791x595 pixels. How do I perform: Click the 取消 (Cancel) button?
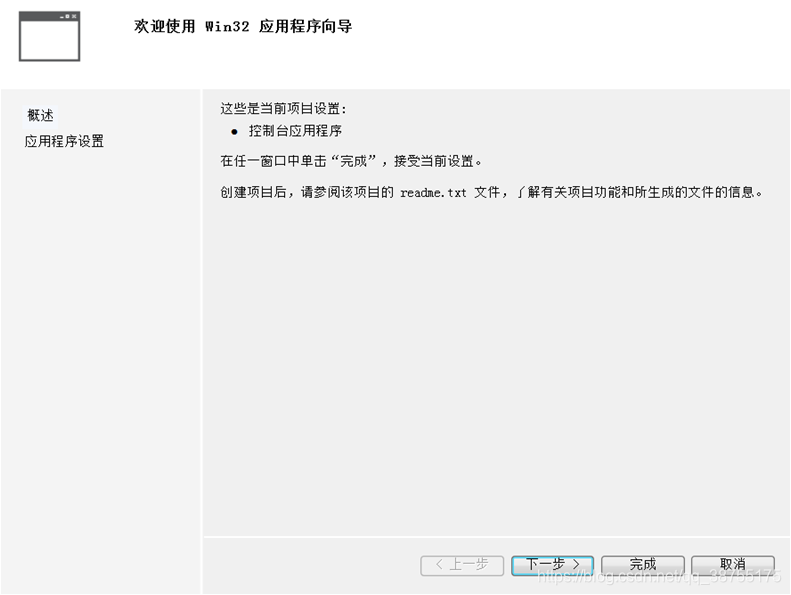coord(732,565)
